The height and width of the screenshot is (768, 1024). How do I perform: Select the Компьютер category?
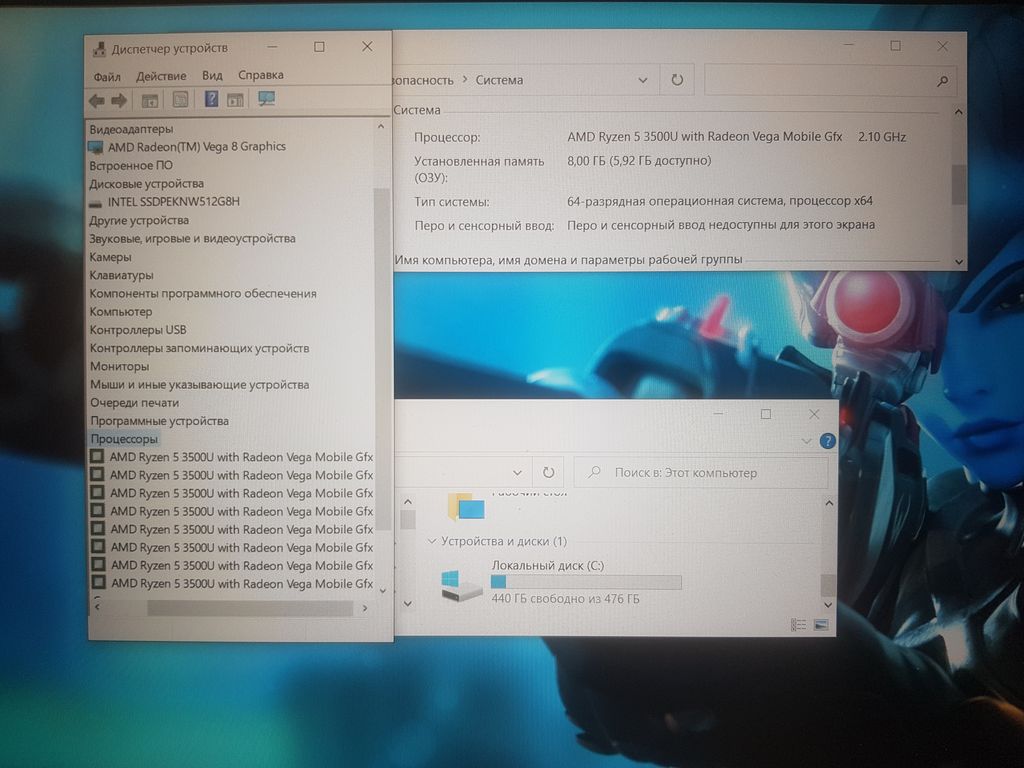[x=121, y=312]
